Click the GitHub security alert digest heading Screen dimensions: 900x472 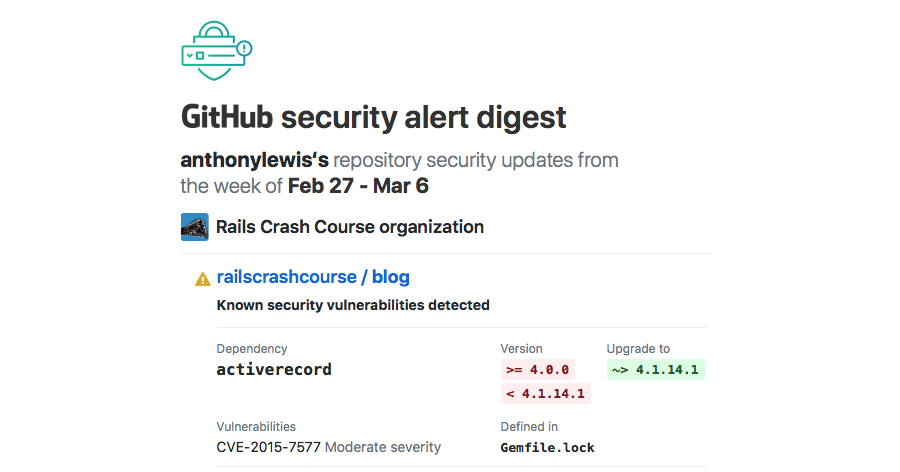tap(373, 117)
